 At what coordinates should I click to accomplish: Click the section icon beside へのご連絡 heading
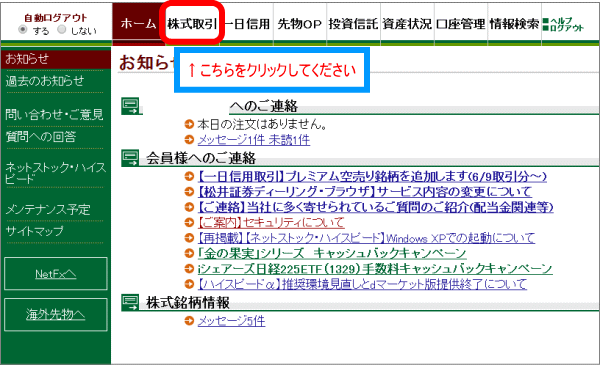coord(130,106)
